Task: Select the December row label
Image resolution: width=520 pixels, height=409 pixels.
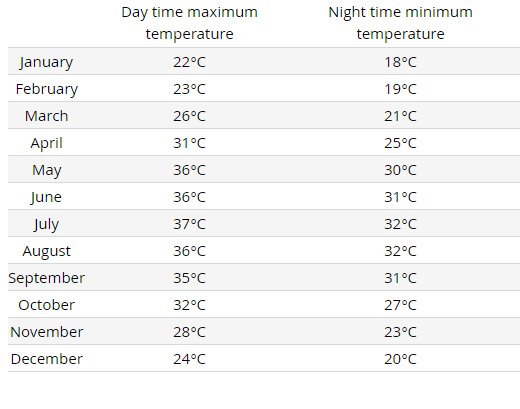Action: point(47,359)
